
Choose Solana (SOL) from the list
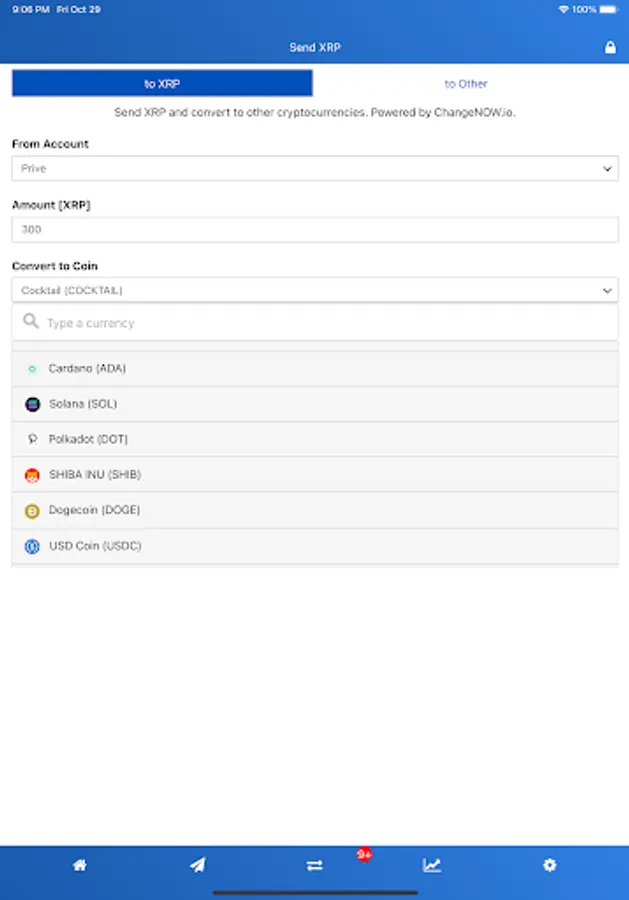pos(83,404)
